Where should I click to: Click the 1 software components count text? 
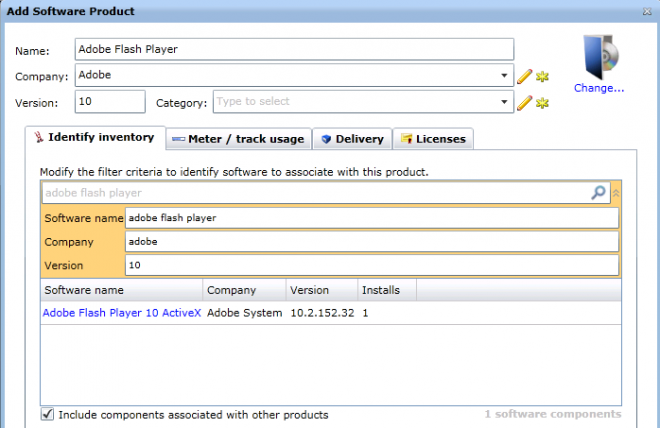tap(553, 414)
